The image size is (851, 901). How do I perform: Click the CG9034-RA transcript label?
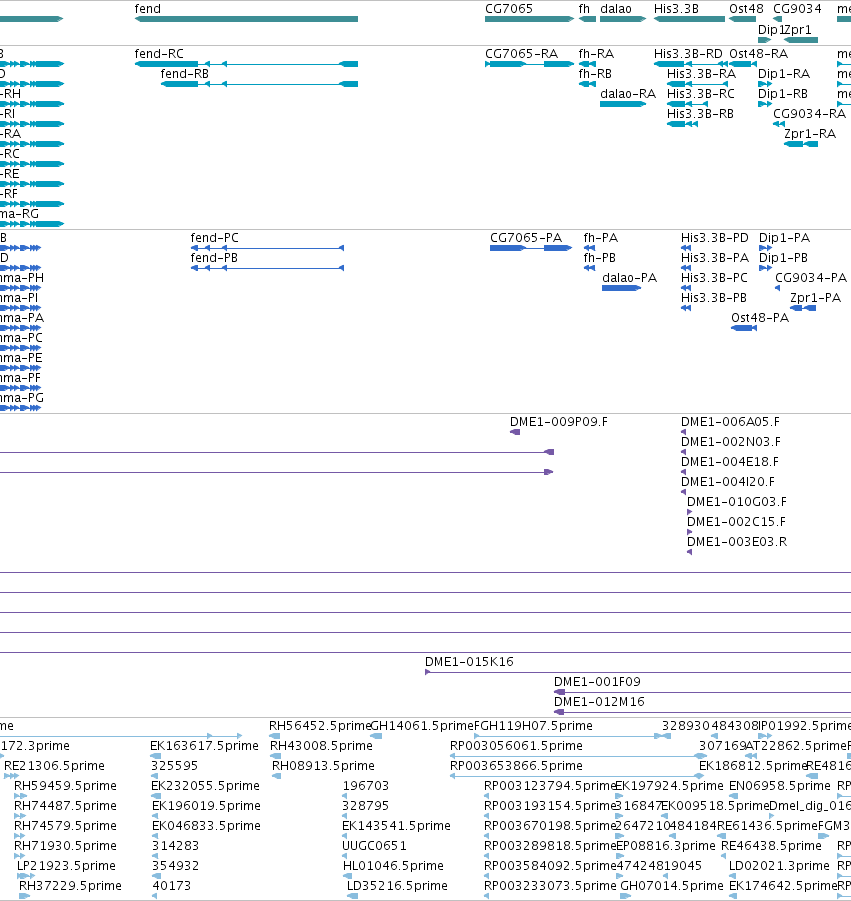pyautogui.click(x=809, y=114)
